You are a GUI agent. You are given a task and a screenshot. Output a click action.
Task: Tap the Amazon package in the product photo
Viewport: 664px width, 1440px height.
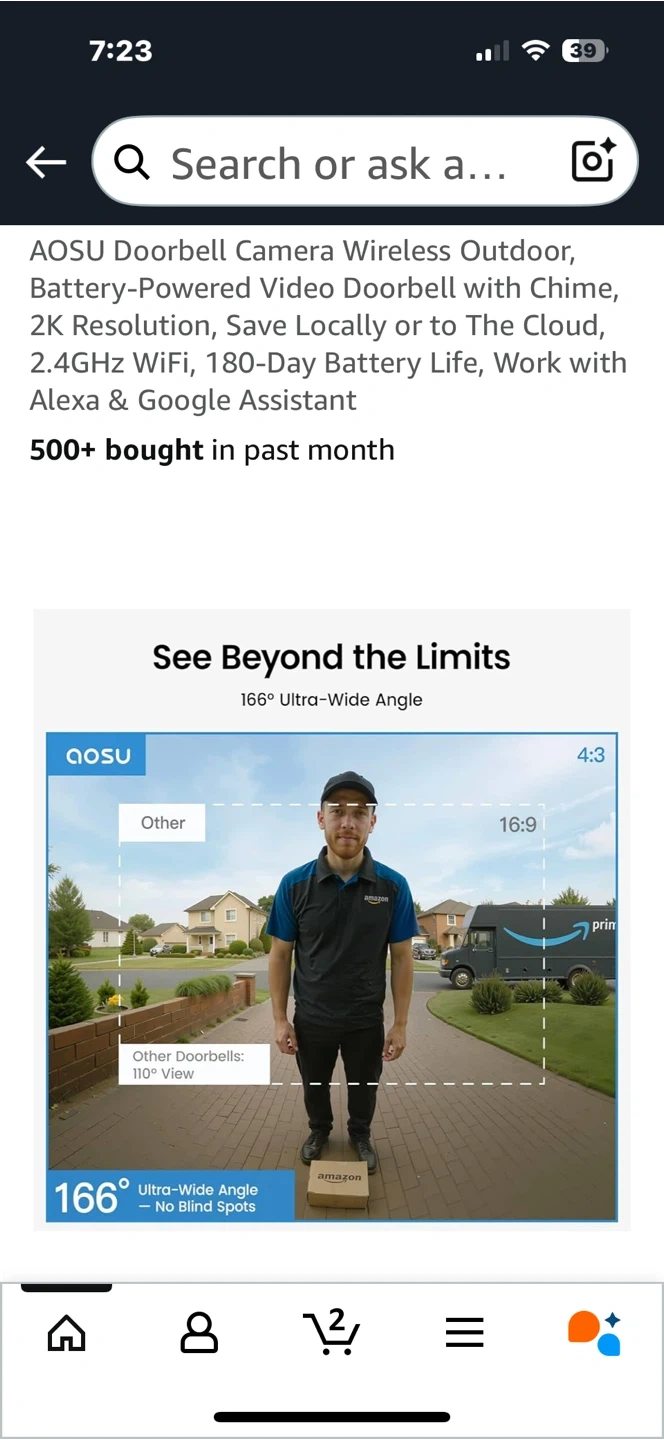pyautogui.click(x=338, y=1184)
